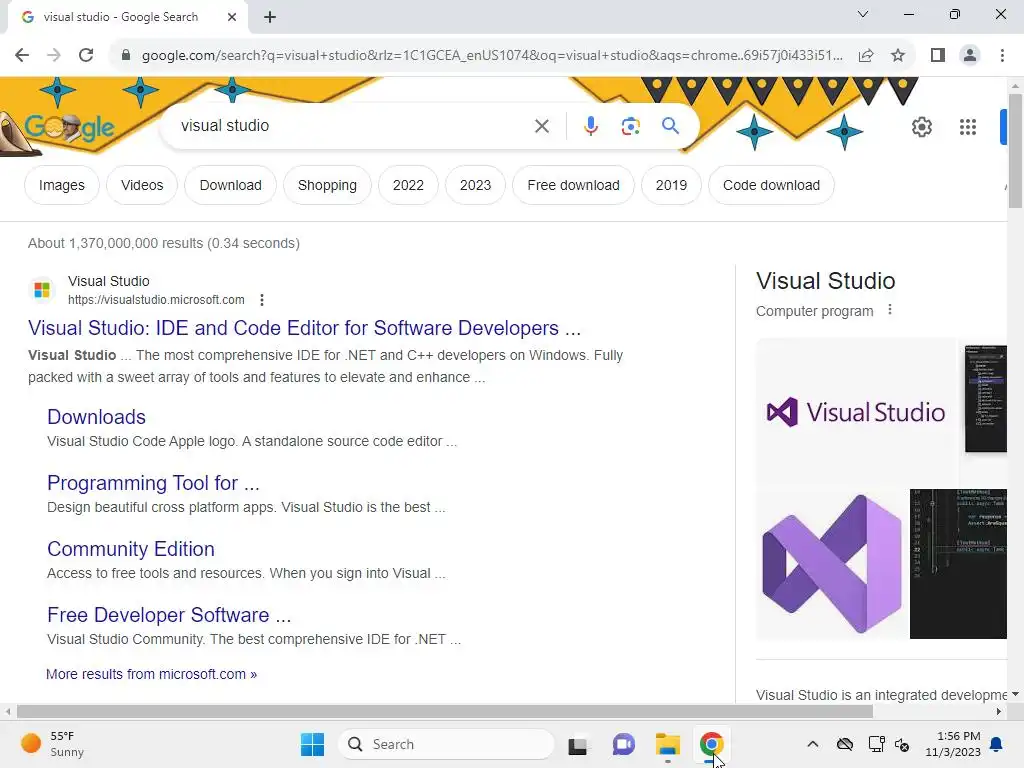
Task: Open the Chrome profile menu
Action: tap(970, 55)
